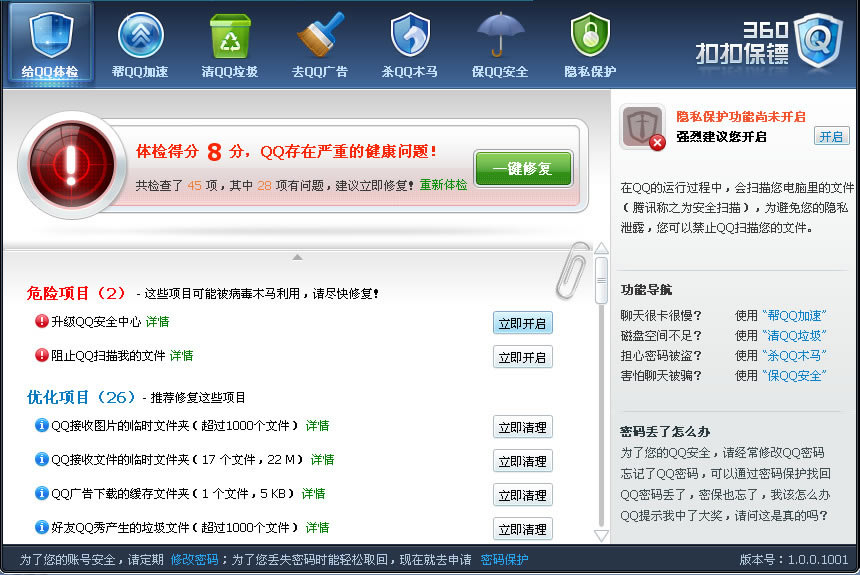This screenshot has height=575, width=860.
Task: Click 立即清理 for QQ接收文件的临时文件夹
Action: (x=522, y=461)
